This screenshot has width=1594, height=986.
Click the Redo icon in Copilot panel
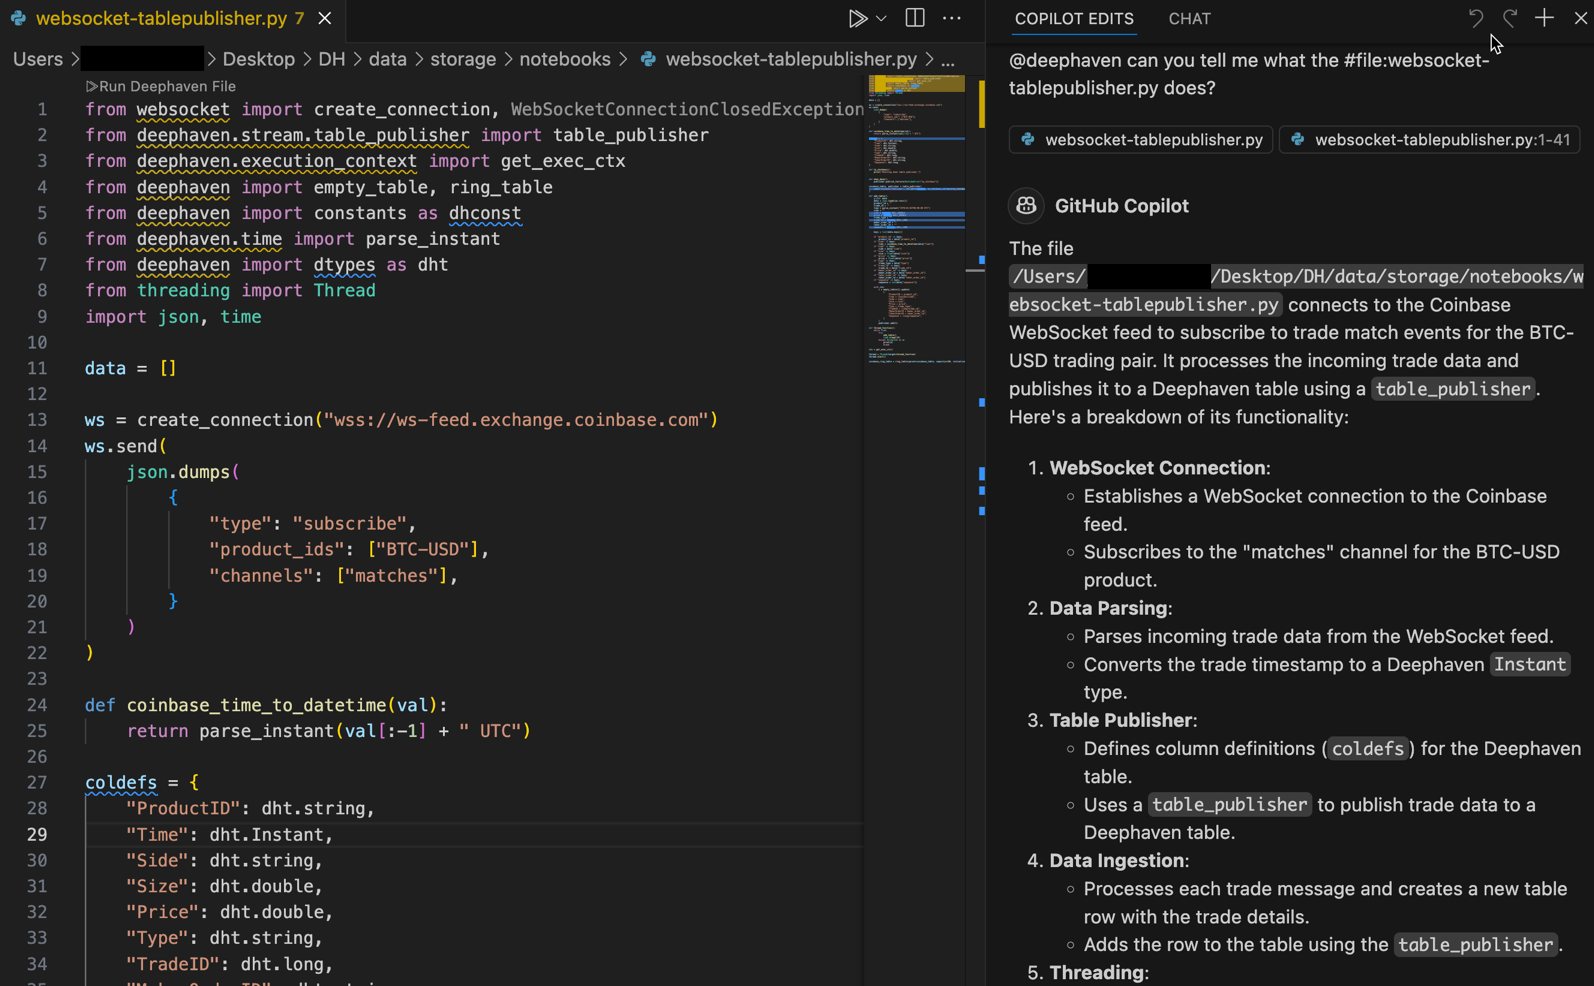(1510, 18)
